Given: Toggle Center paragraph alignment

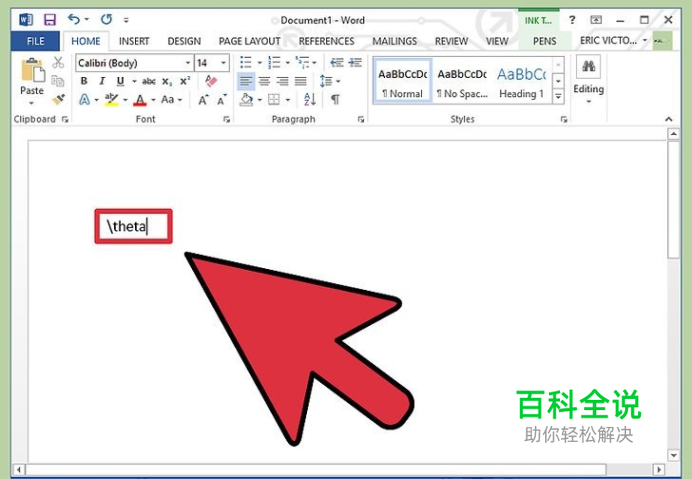Looking at the screenshot, I should [x=264, y=81].
